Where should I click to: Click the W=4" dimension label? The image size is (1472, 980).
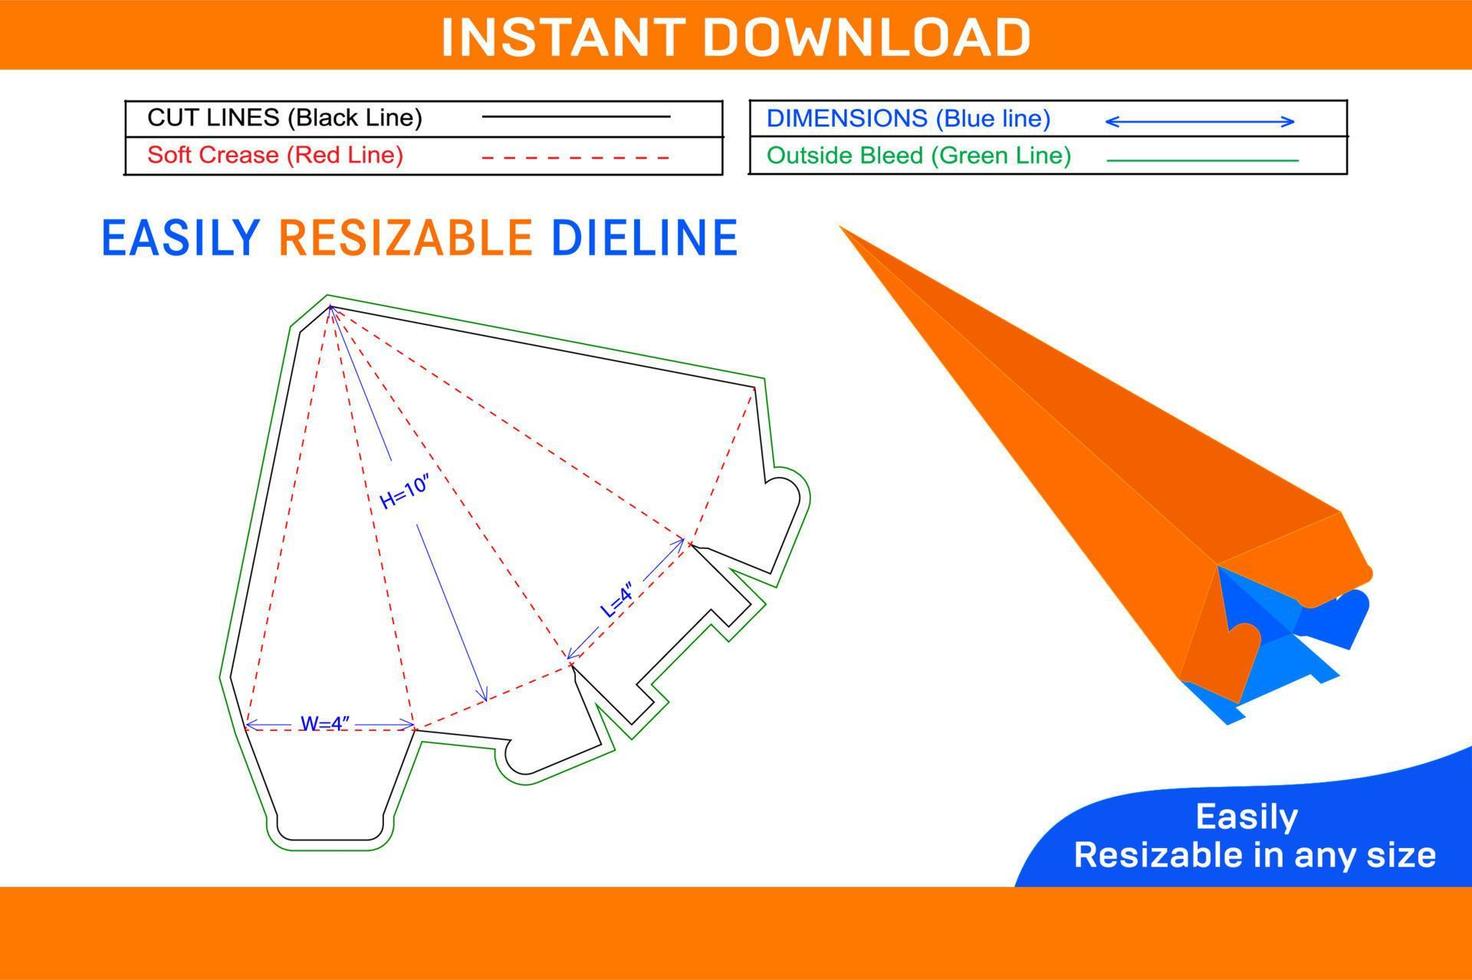(325, 723)
